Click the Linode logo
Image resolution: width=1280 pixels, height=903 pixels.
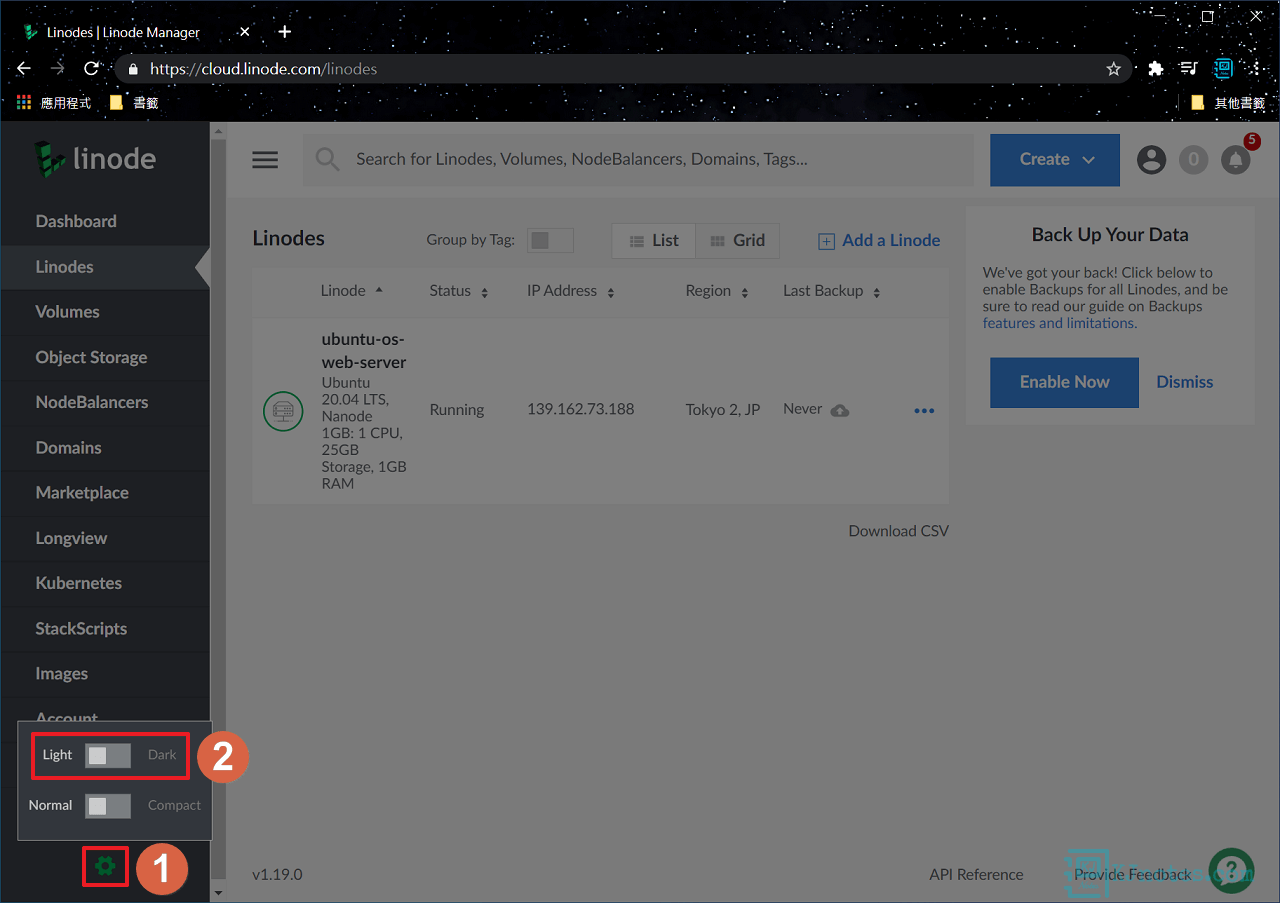coord(96,159)
